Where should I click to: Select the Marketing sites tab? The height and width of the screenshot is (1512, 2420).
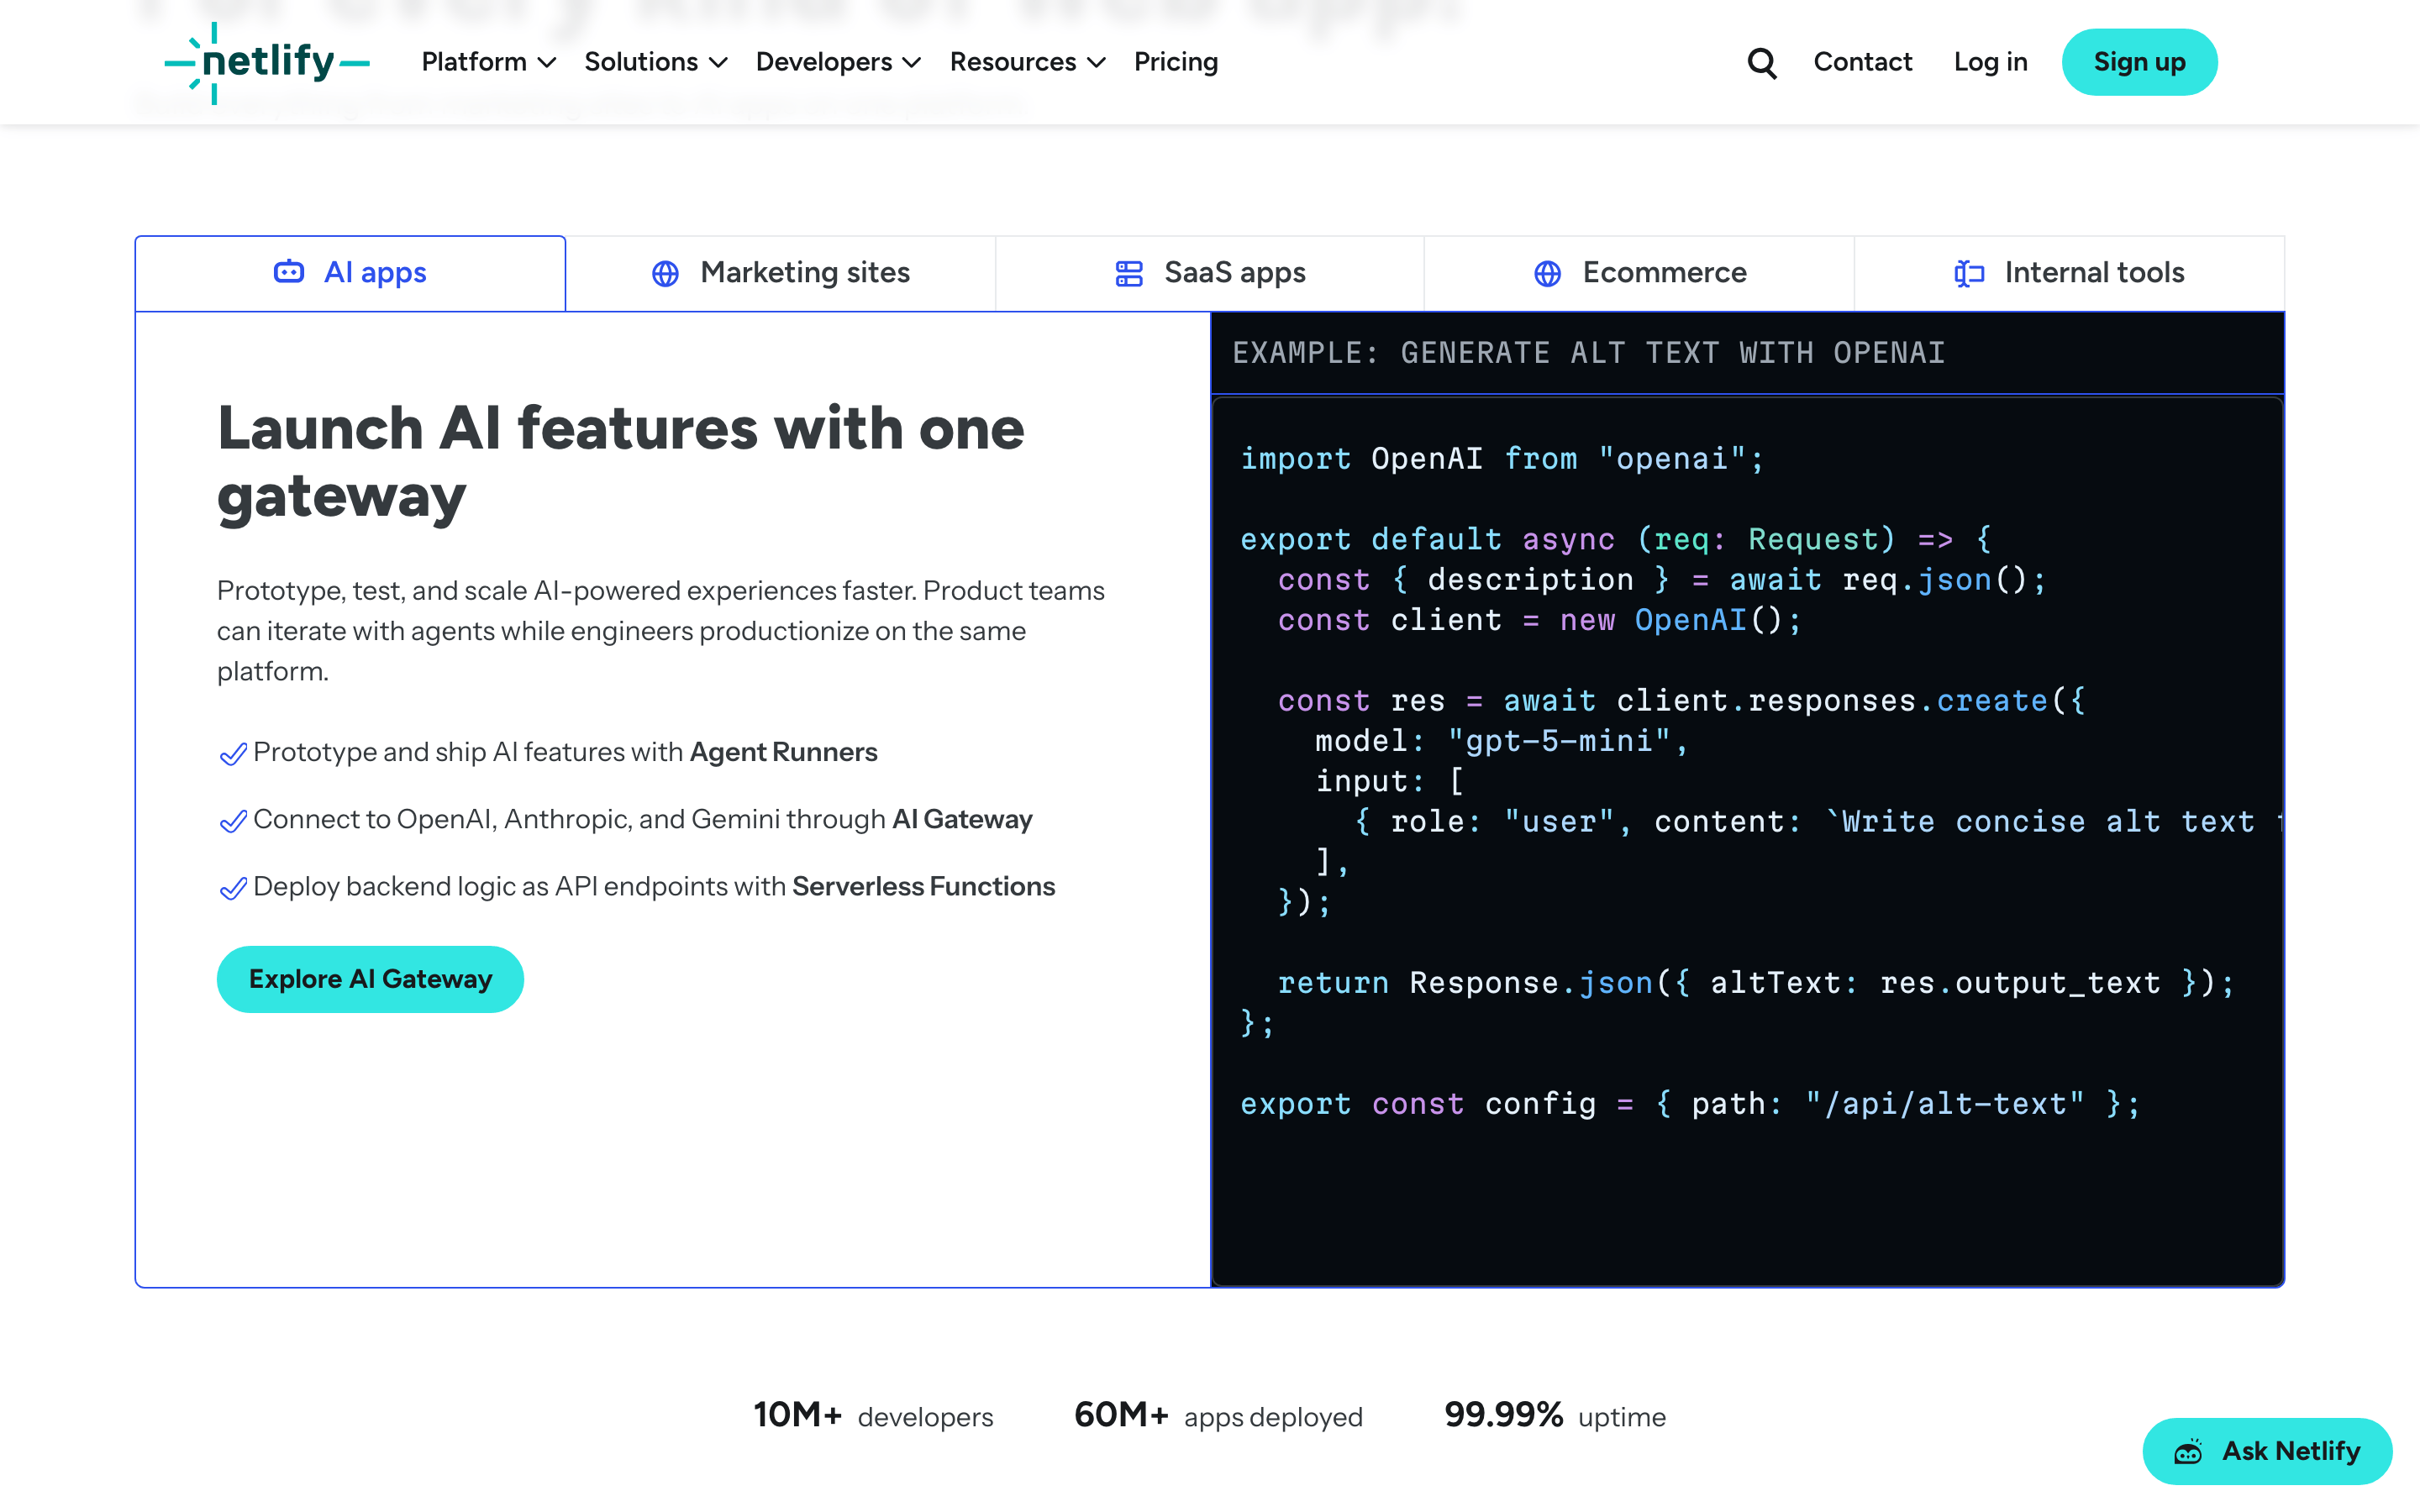coord(780,273)
